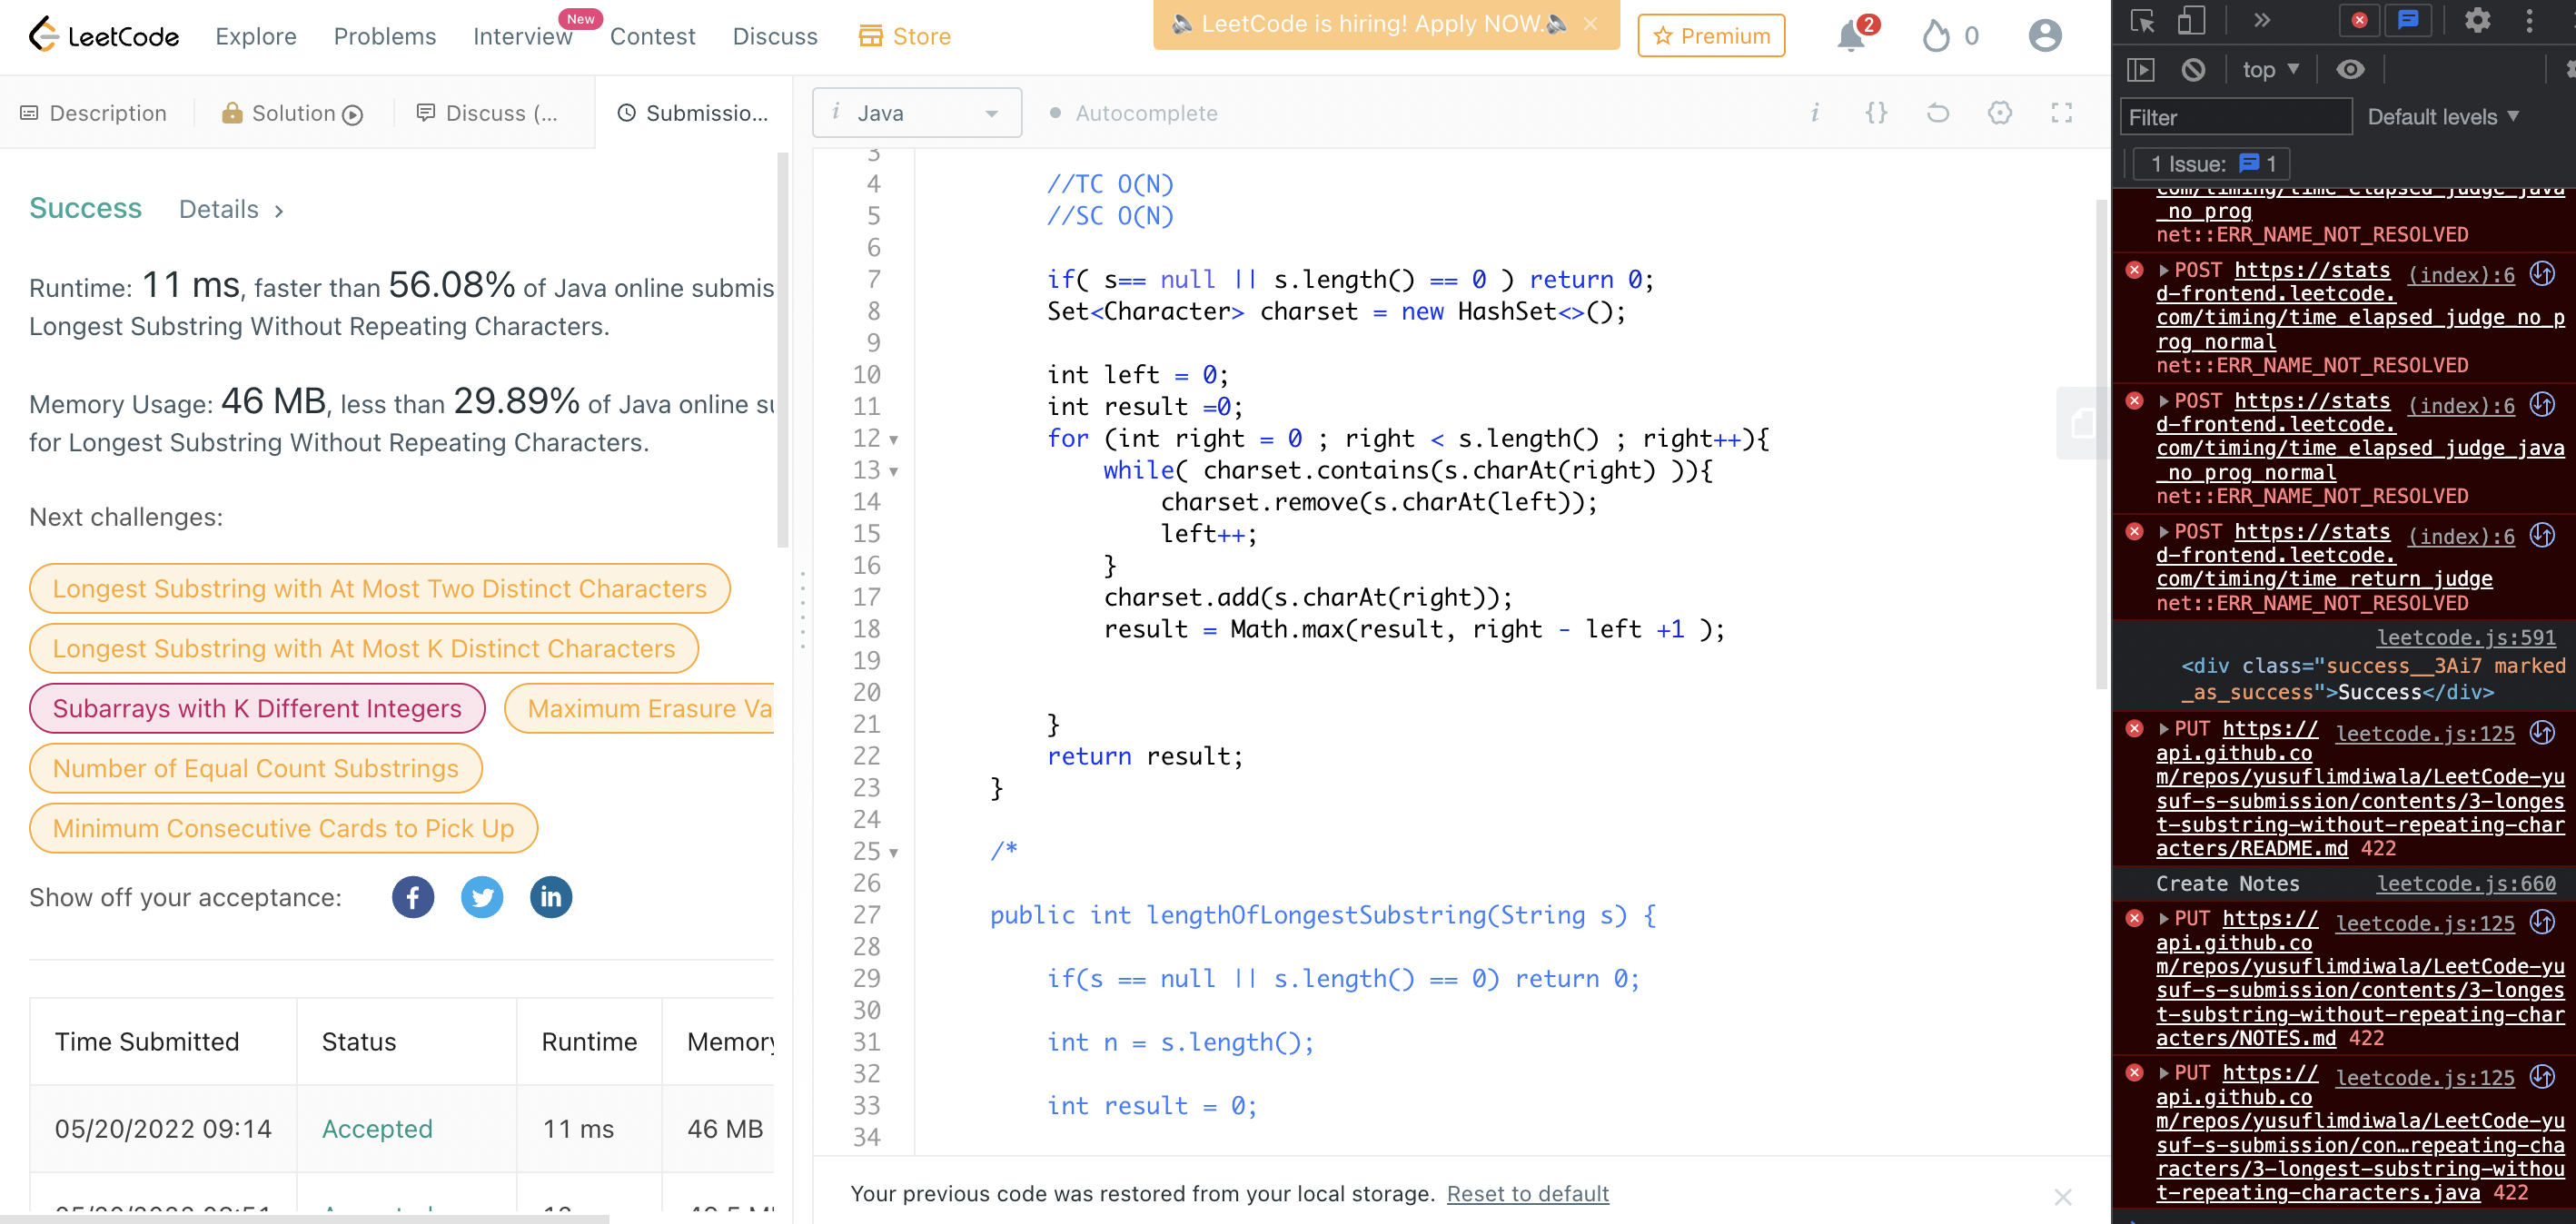Screen dimensions: 2576x1224
Task: Open Subarrays with K Different Integers
Action: coord(257,708)
